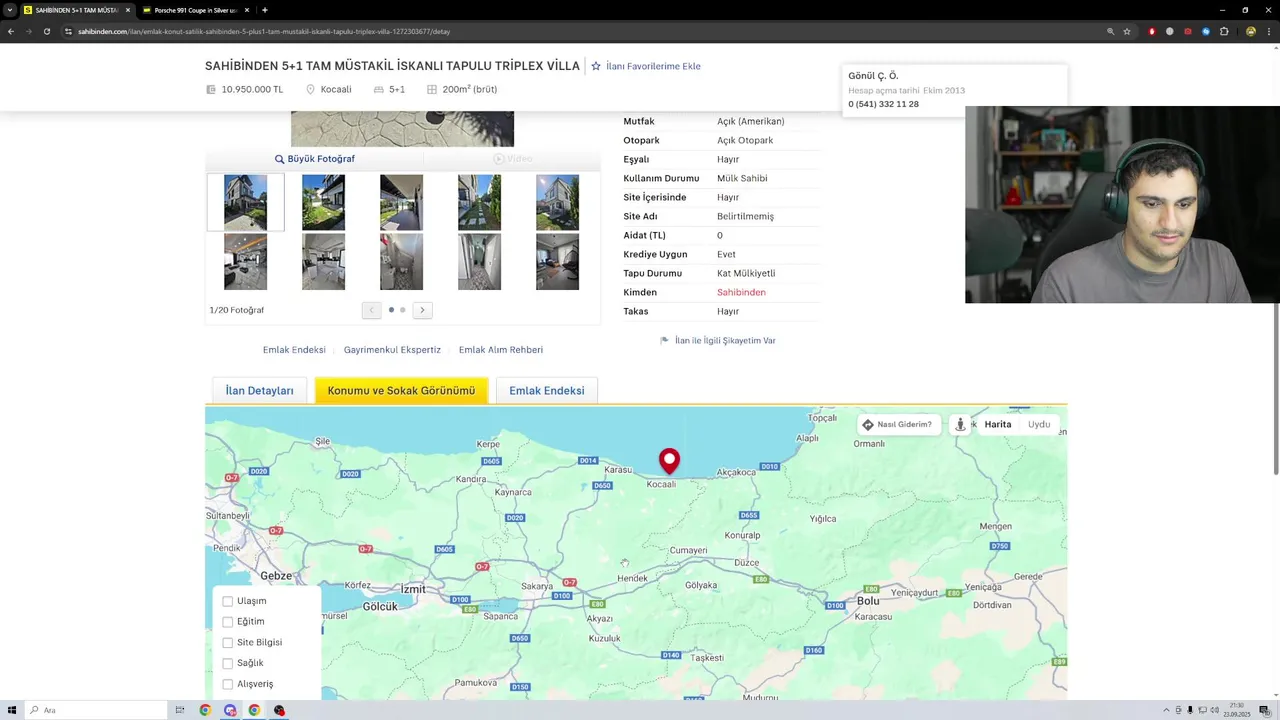The height and width of the screenshot is (720, 1280).
Task: Click the browser back arrow
Action: click(11, 31)
